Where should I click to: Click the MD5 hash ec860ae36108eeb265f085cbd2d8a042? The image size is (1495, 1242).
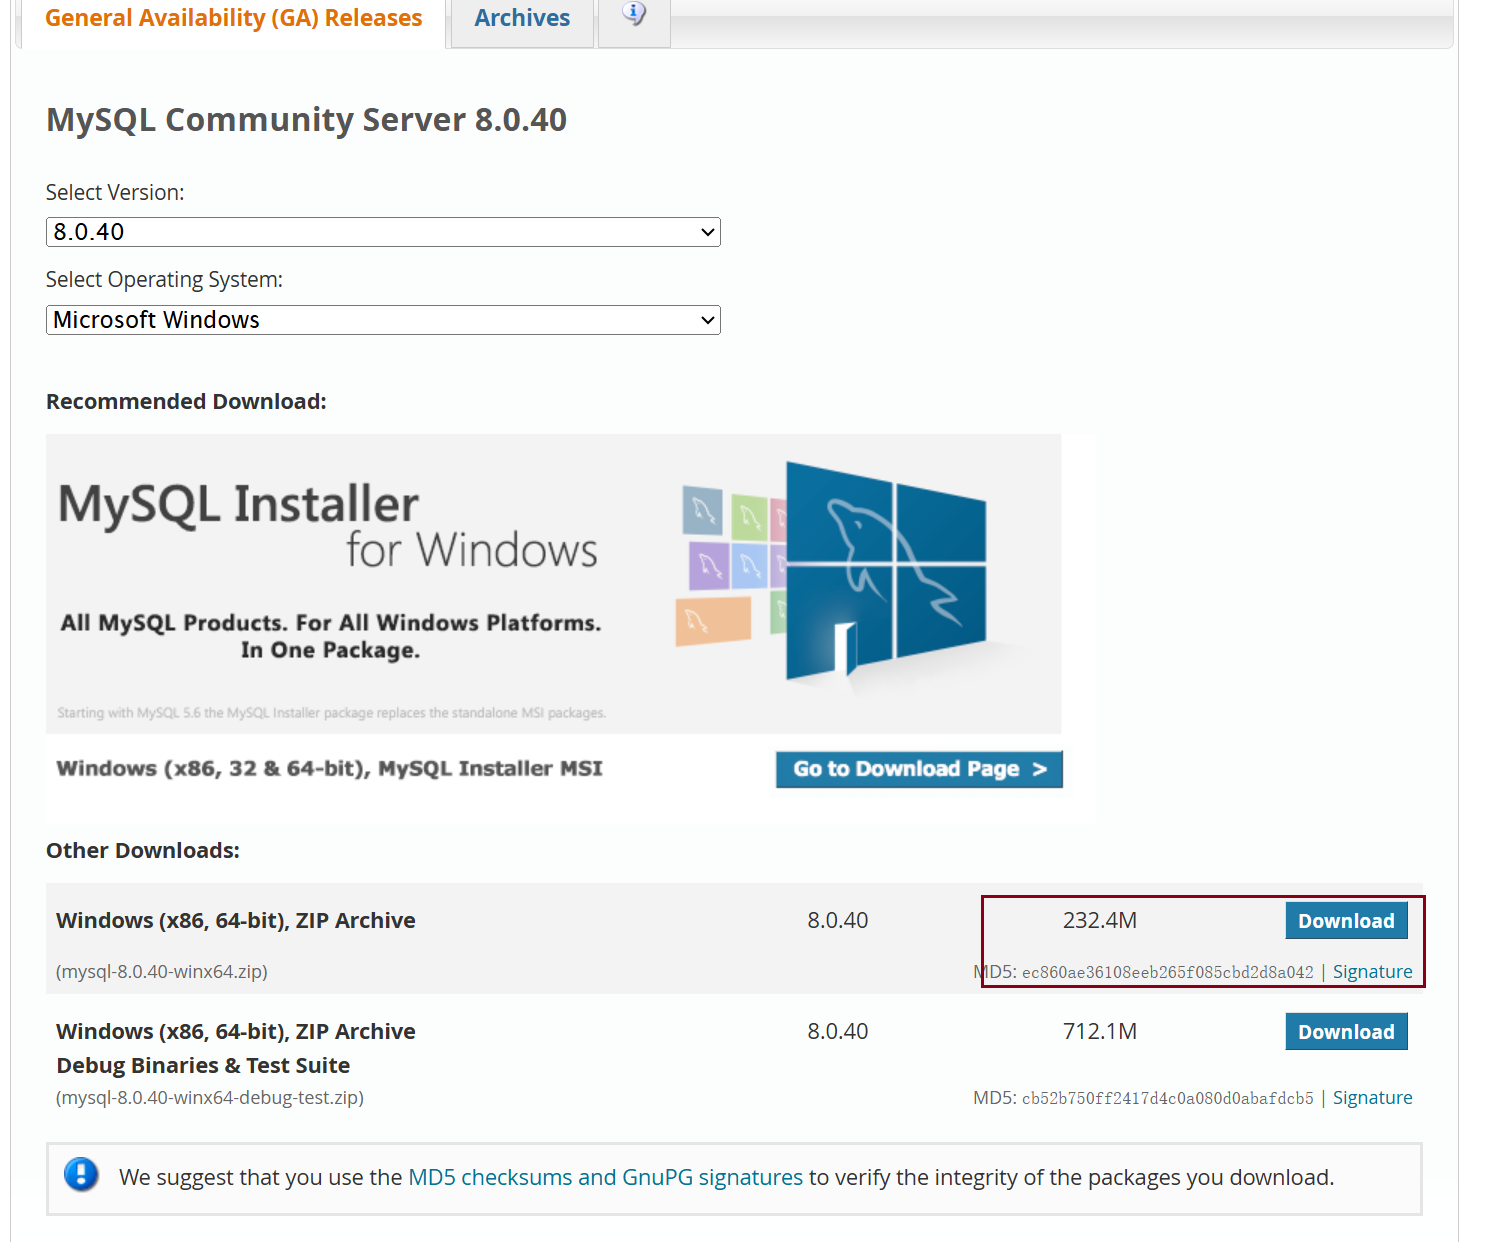pyautogui.click(x=1167, y=972)
